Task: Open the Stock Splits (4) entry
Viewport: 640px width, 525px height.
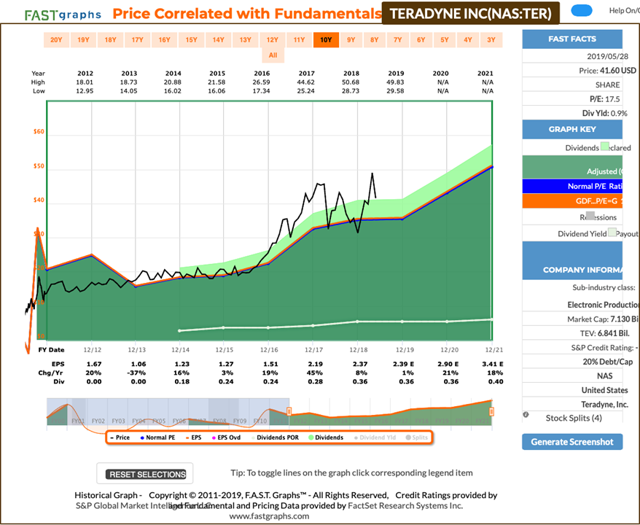Action: tap(574, 418)
